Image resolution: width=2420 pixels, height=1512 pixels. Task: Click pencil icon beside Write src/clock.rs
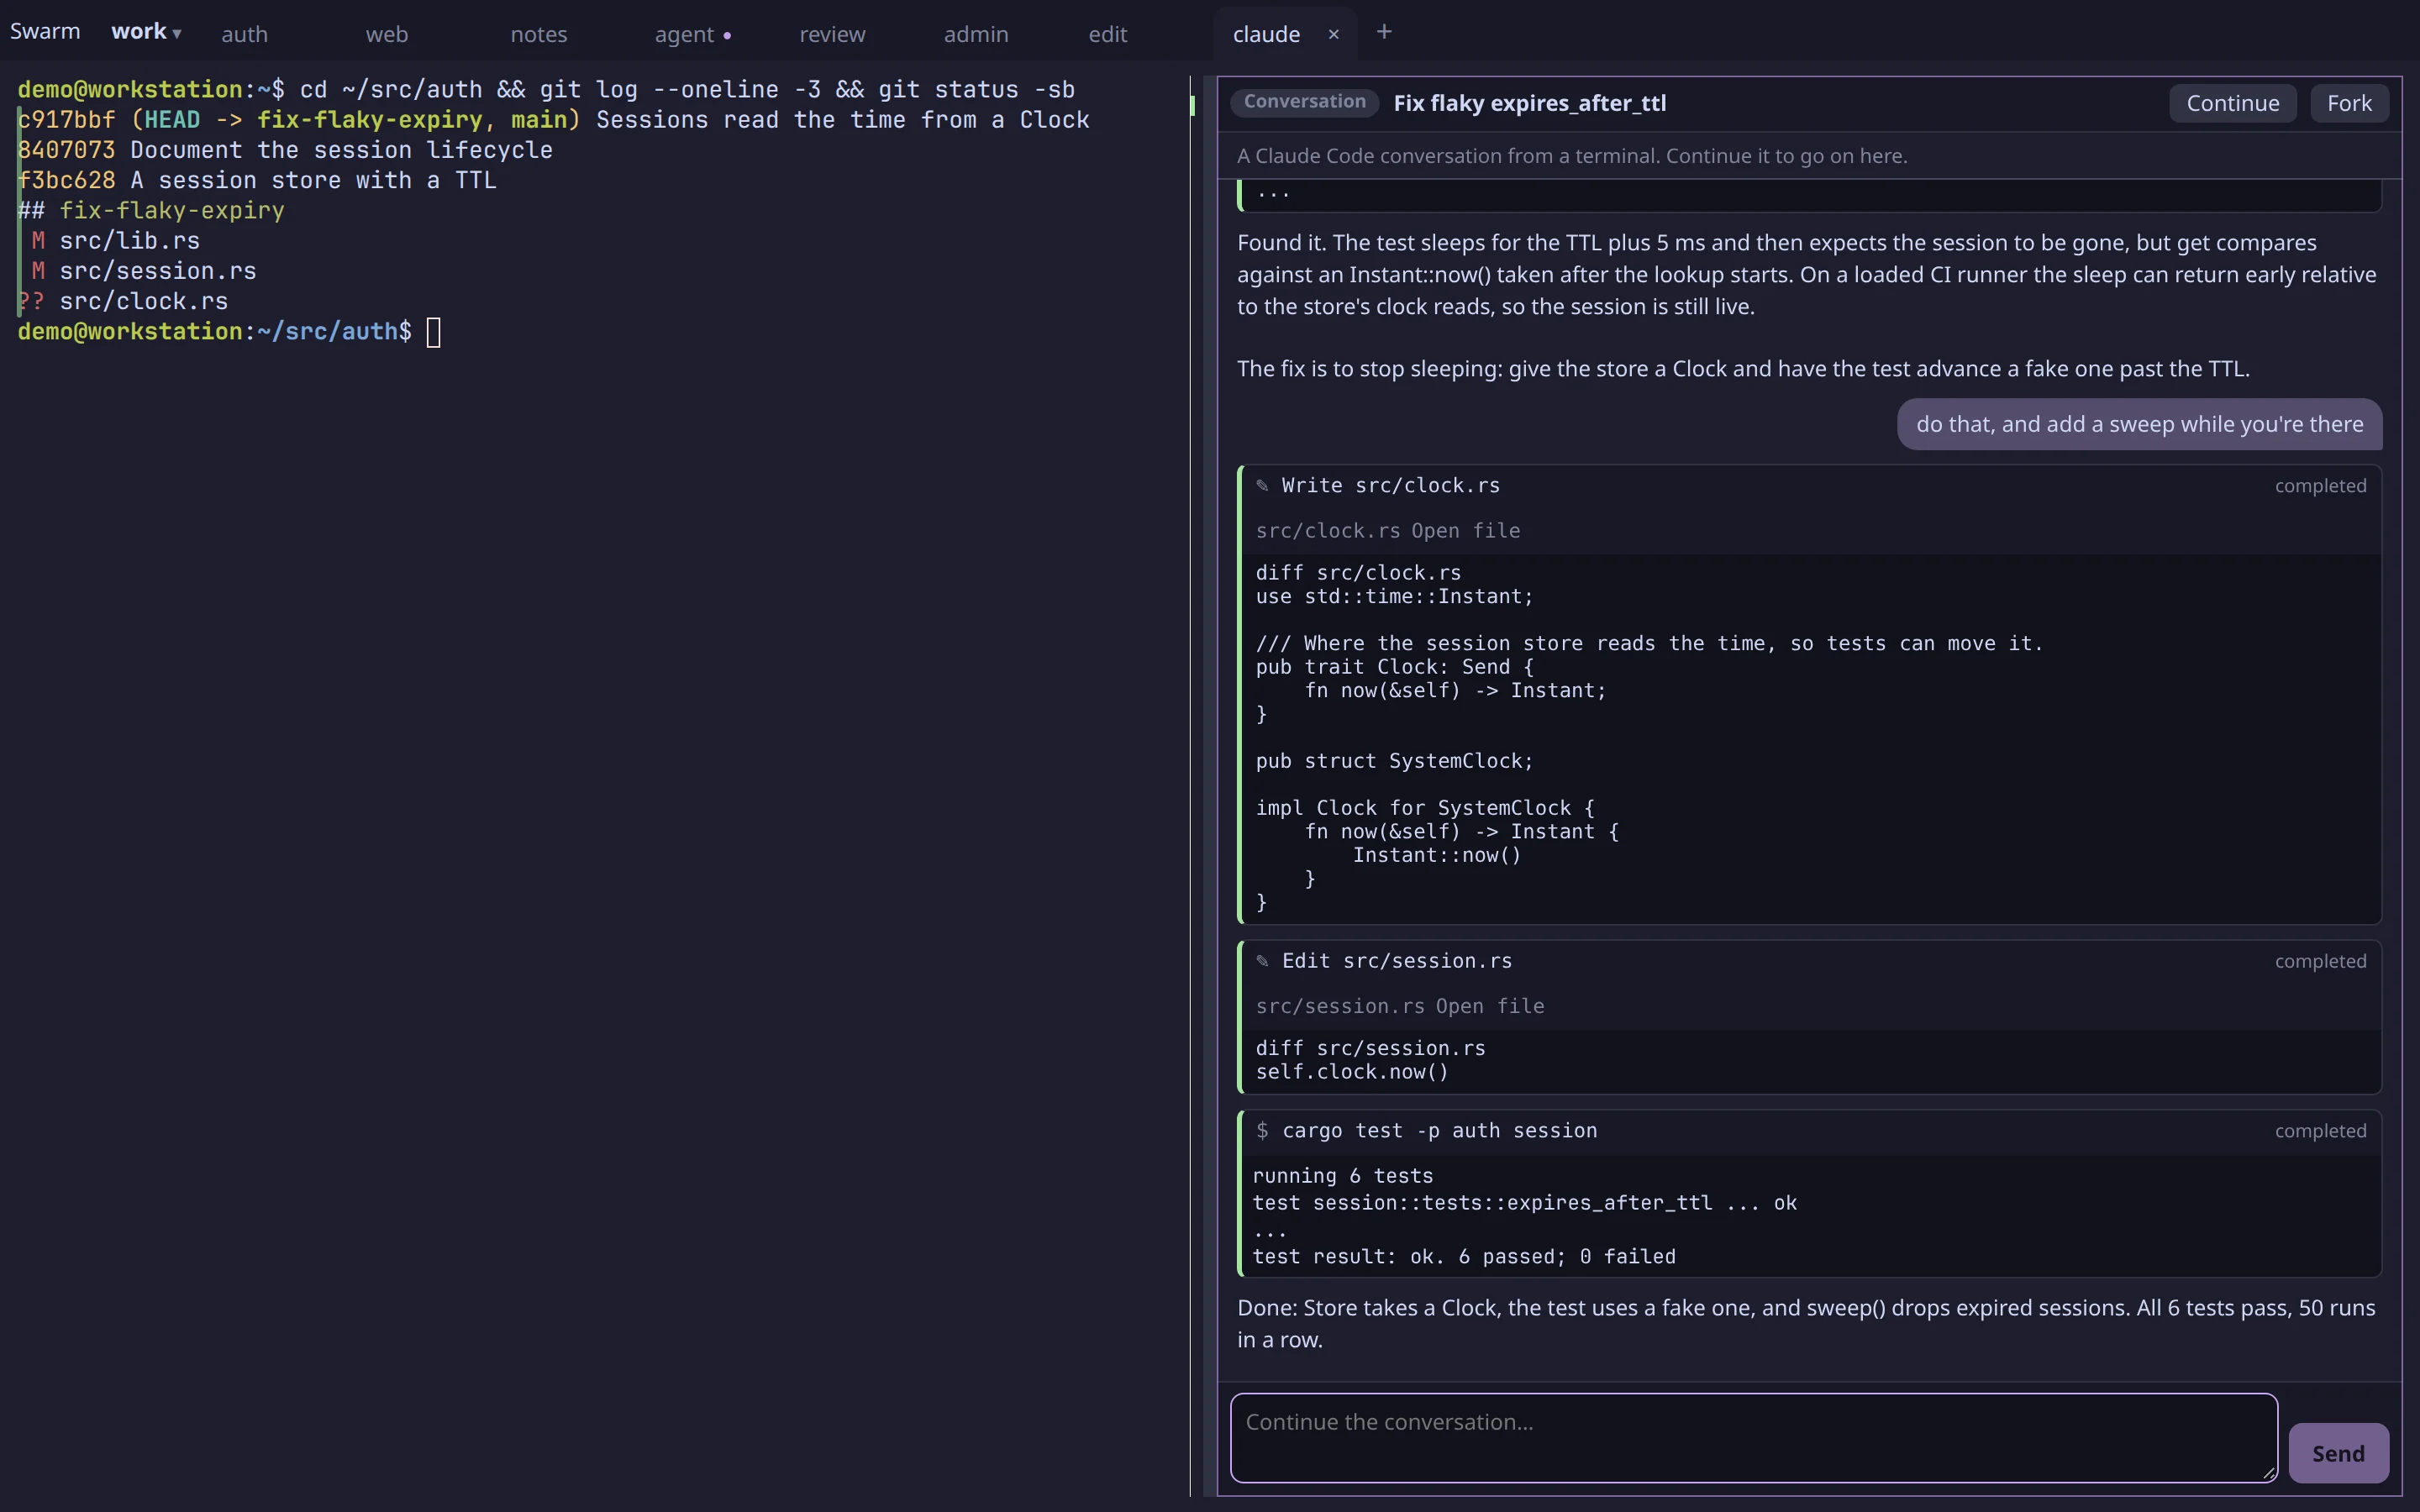pos(1263,486)
